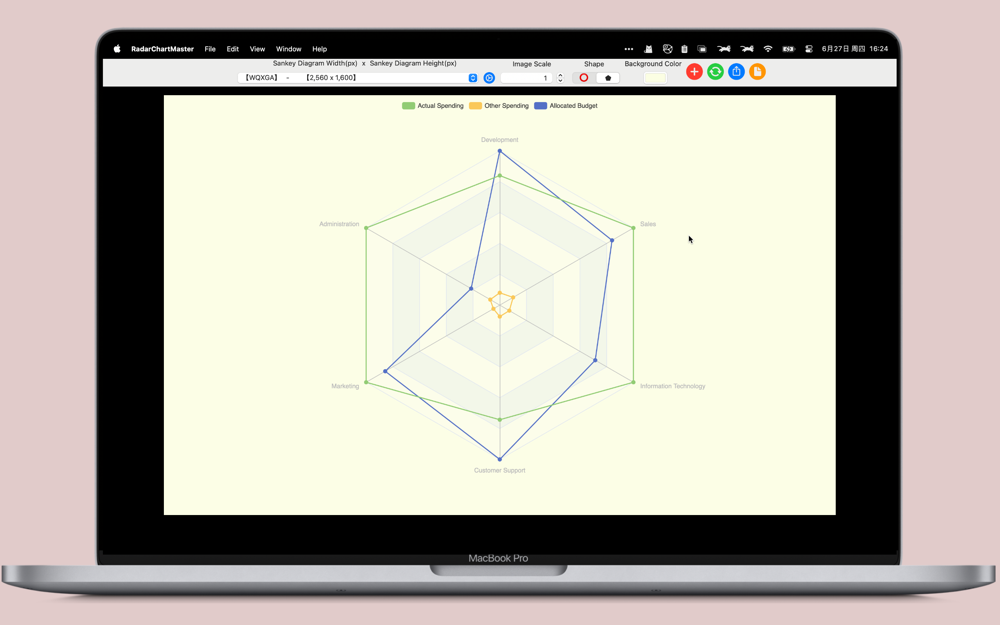
Task: Open the Window menu
Action: tap(288, 49)
